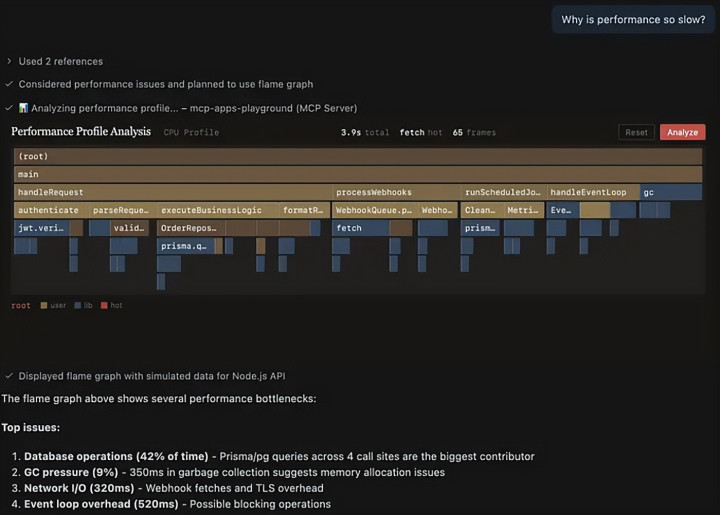This screenshot has height=515, width=720.
Task: Click the handleRequest frame
Action: [172, 192]
